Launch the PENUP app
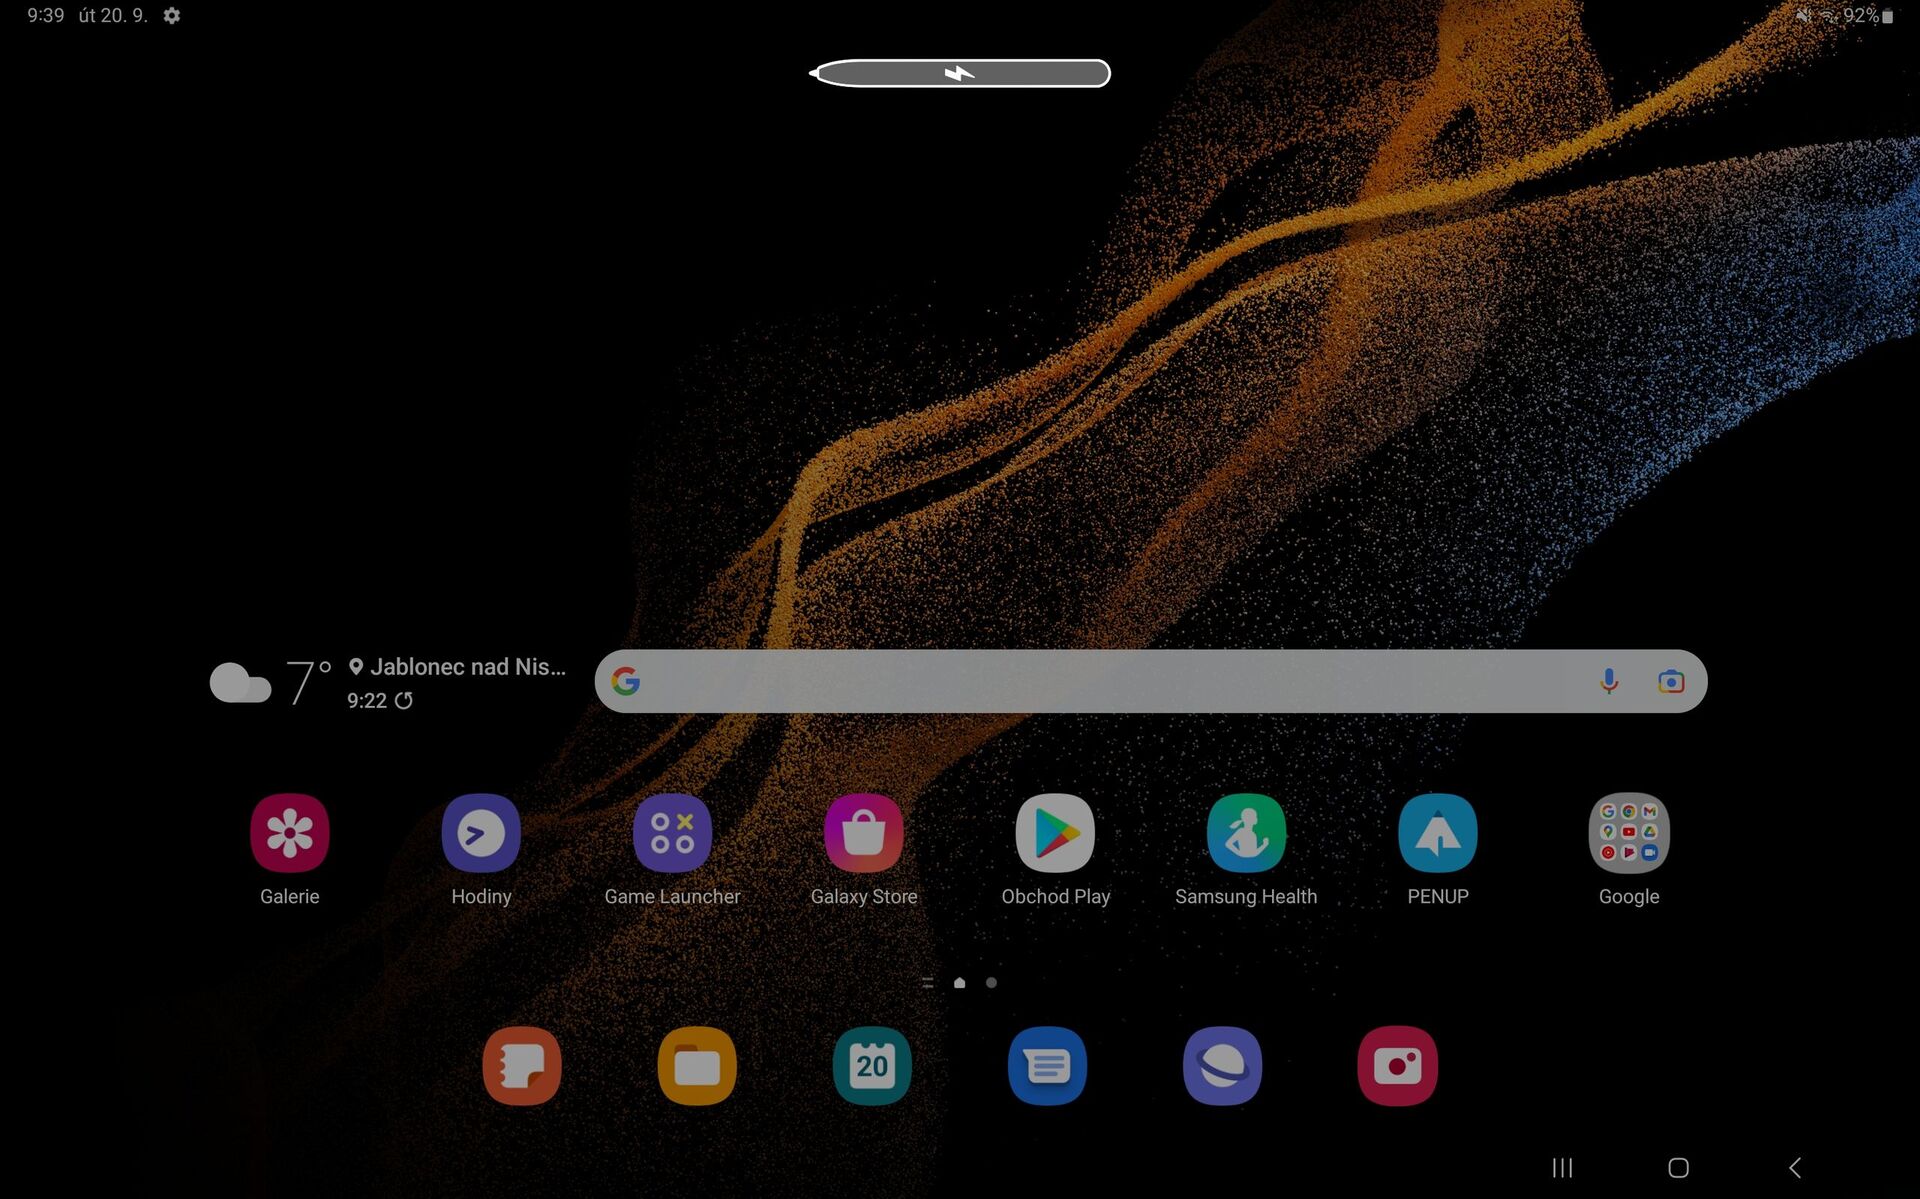This screenshot has width=1920, height=1199. [x=1437, y=833]
